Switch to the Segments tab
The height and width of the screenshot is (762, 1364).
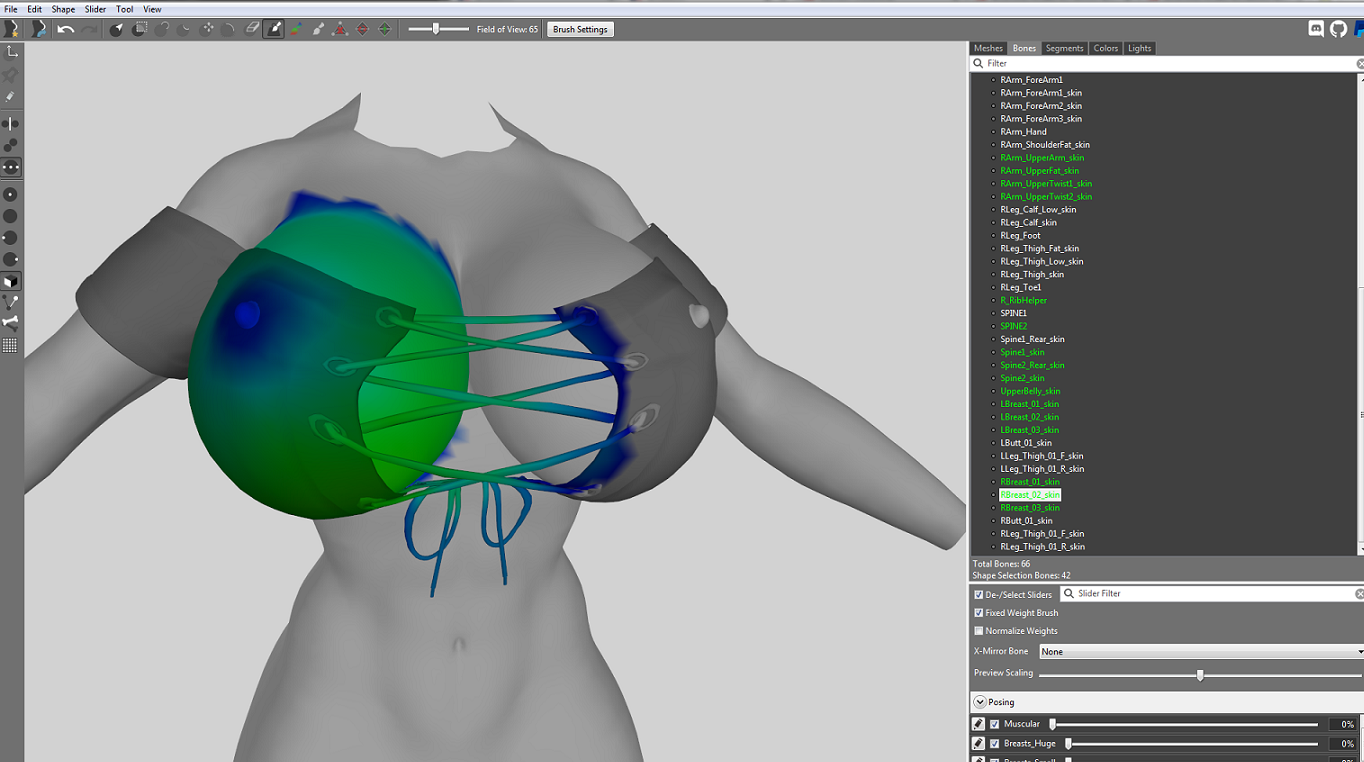click(1064, 48)
